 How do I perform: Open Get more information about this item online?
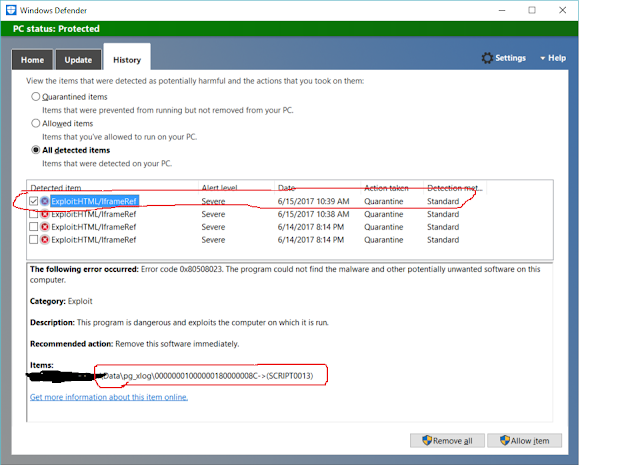coord(109,397)
